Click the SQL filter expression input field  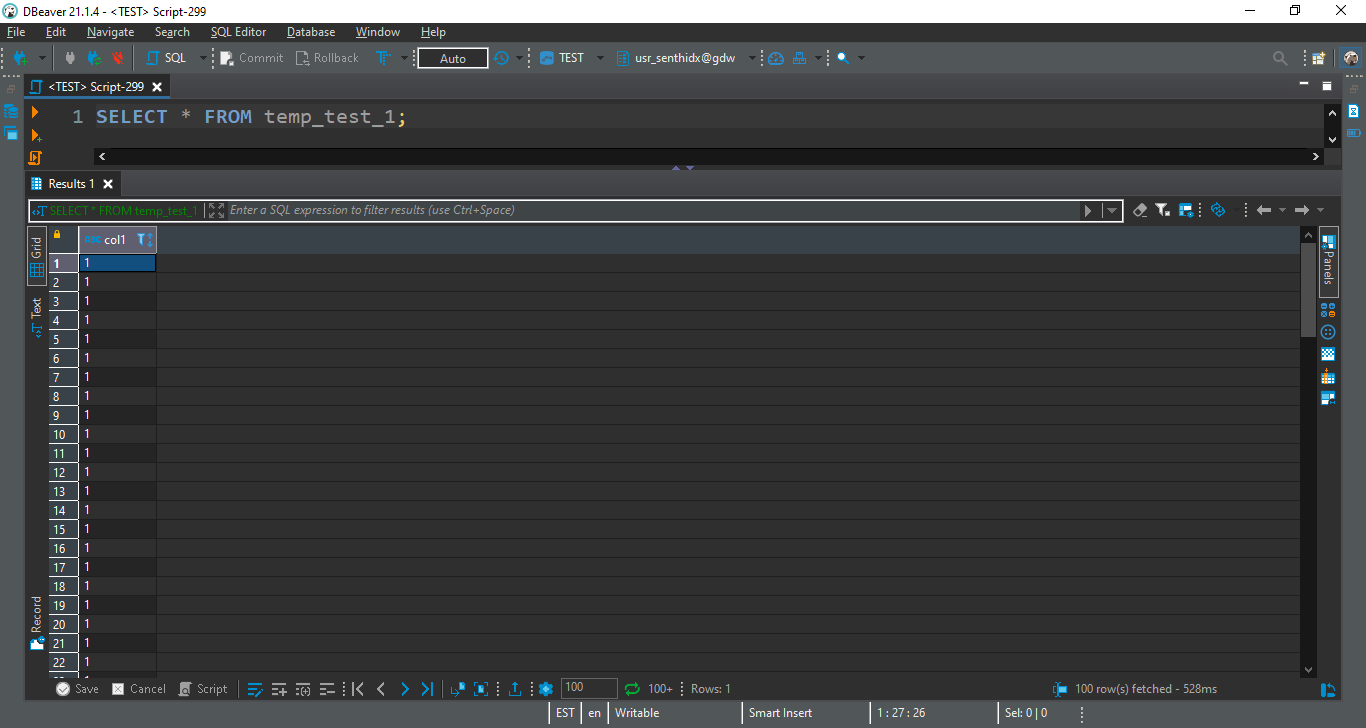(x=654, y=210)
